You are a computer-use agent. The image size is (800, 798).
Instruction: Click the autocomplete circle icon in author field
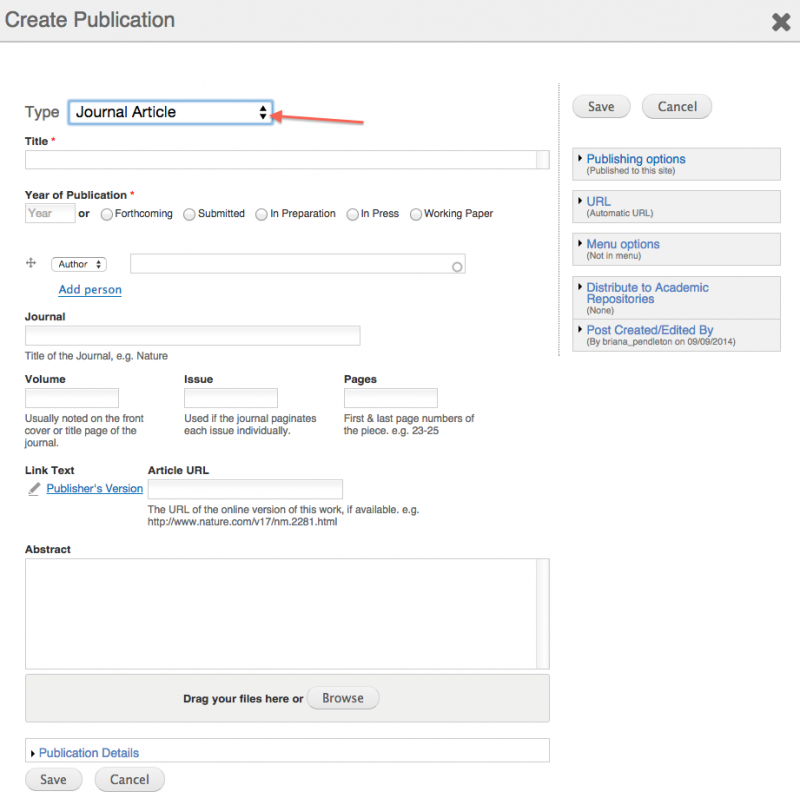(457, 267)
